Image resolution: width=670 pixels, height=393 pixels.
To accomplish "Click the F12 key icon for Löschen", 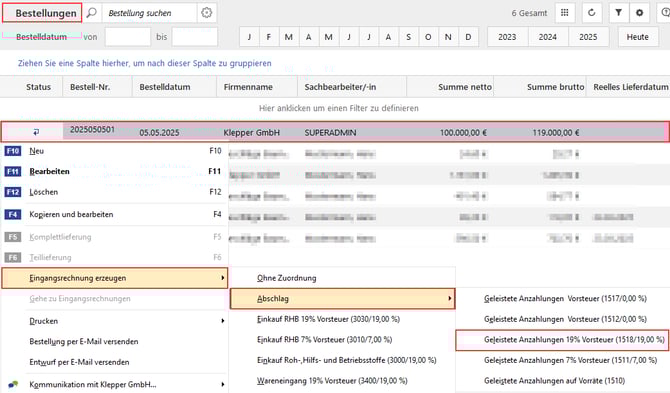I will click(13, 192).
